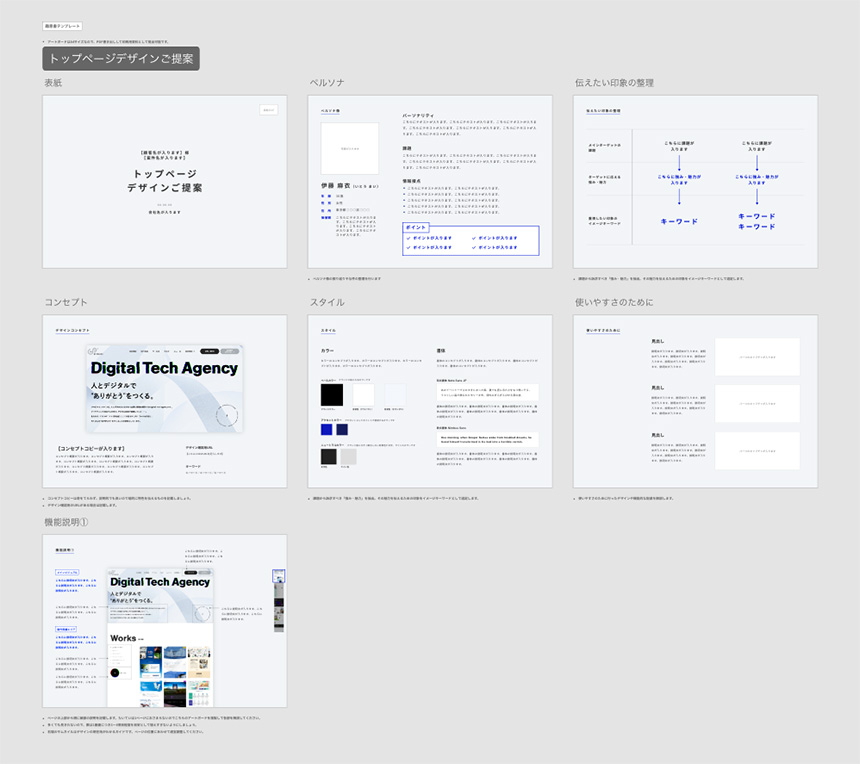This screenshot has height=764, width=860.
Task: Pick the black base color swatch
Action: 331,395
